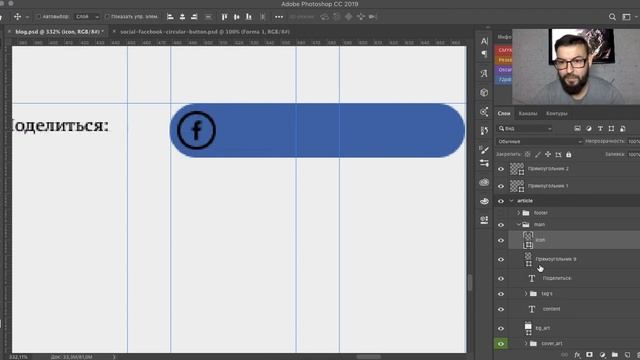Align left edges icon in options bar

tap(170, 17)
